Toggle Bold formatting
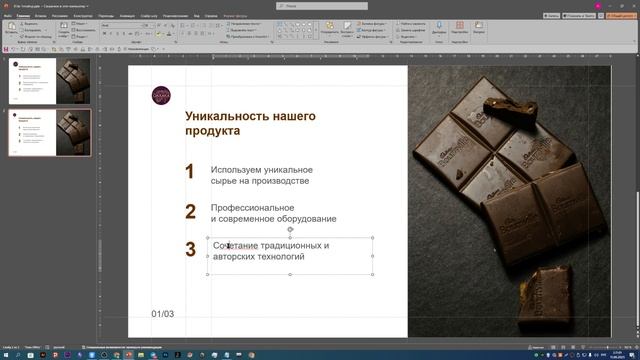The height and width of the screenshot is (360, 640). click(x=104, y=33)
